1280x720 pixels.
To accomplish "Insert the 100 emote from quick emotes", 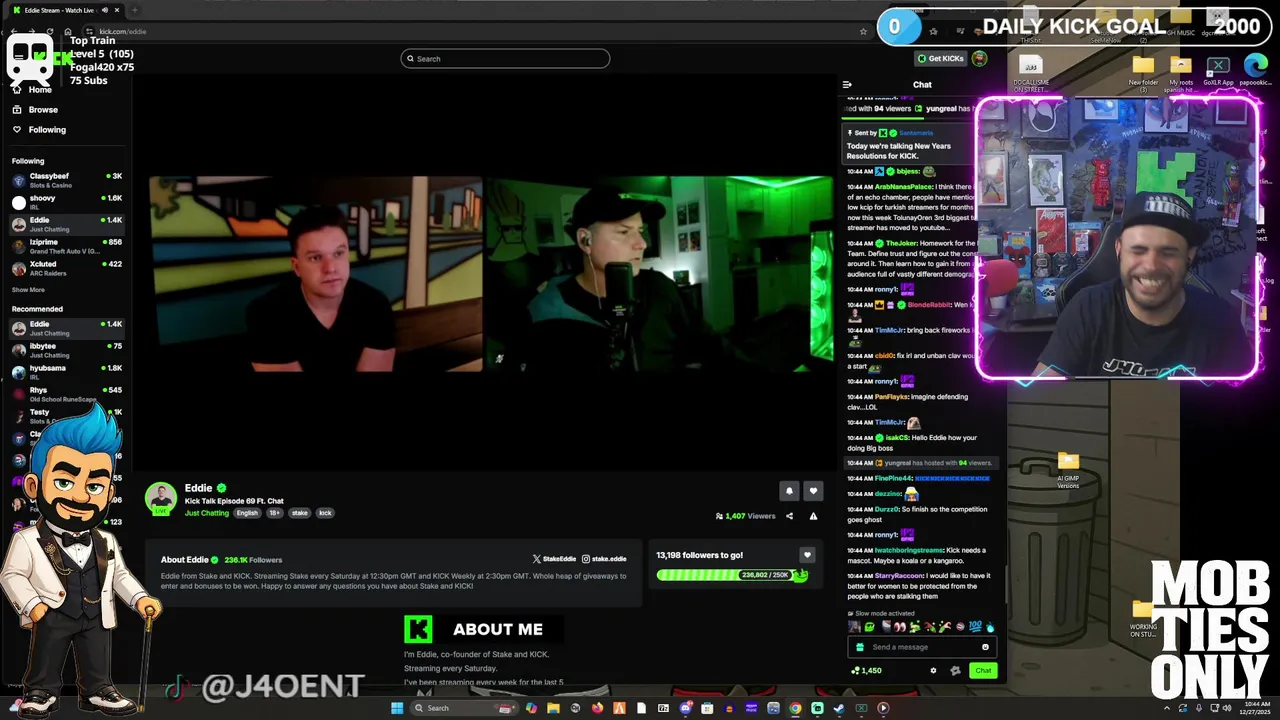I will tap(975, 627).
